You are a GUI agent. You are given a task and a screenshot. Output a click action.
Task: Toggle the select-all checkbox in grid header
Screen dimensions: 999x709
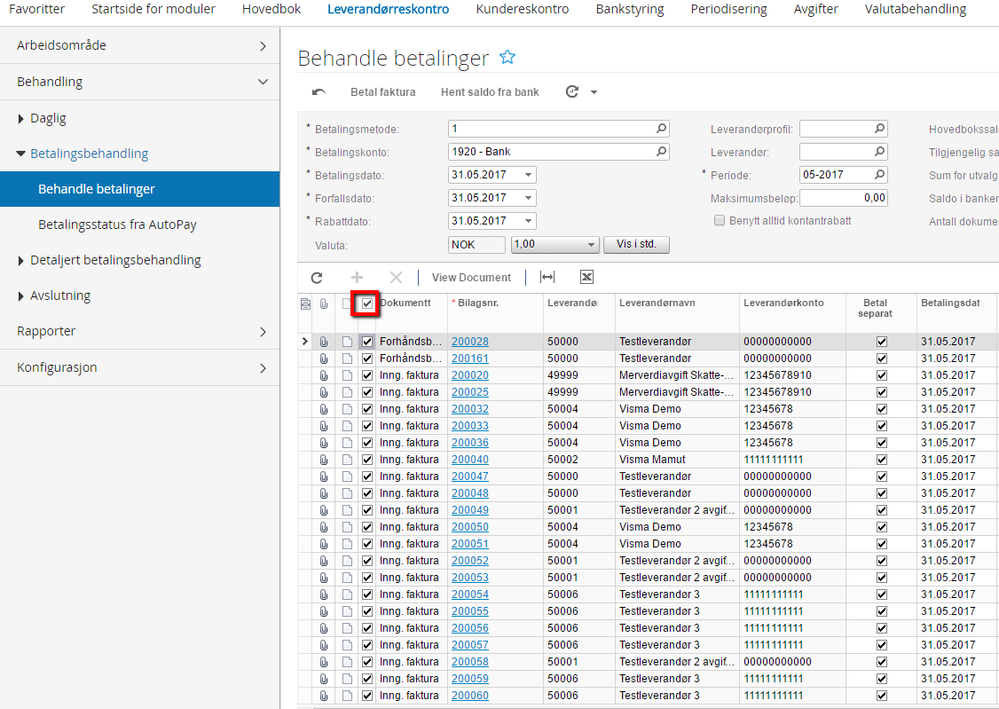pos(367,304)
